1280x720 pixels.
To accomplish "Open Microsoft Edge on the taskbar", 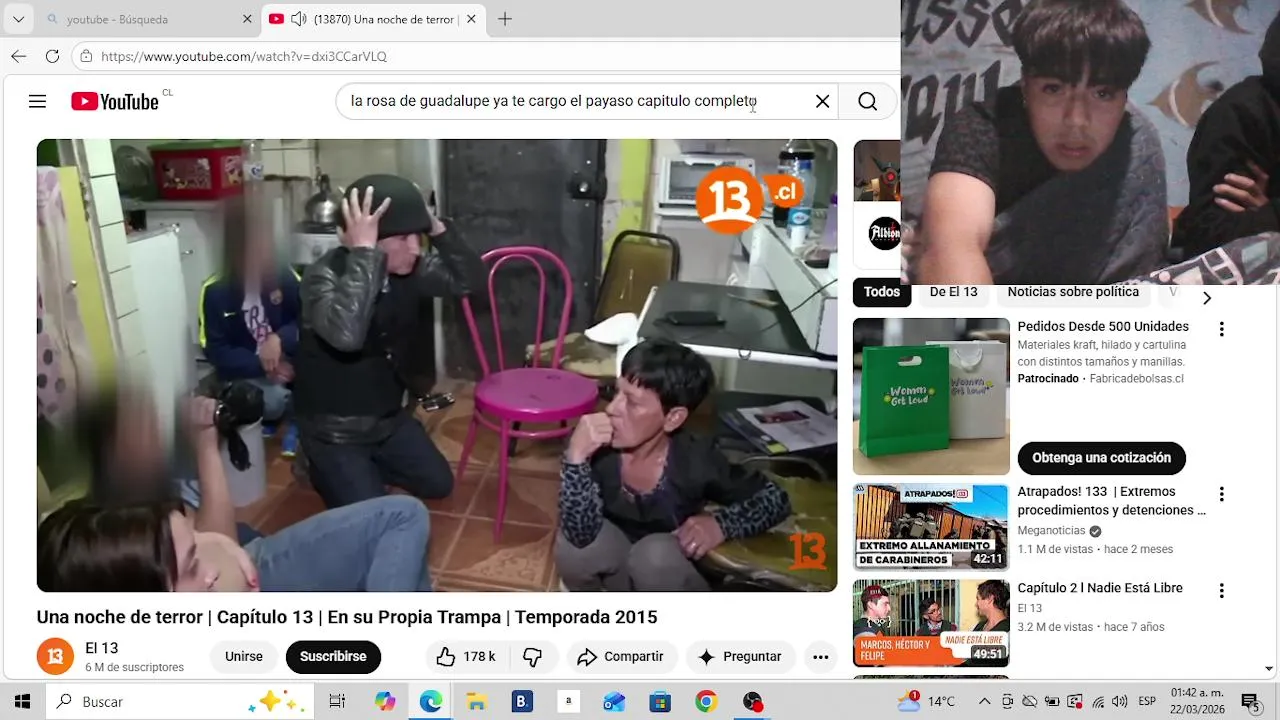I will [x=431, y=702].
